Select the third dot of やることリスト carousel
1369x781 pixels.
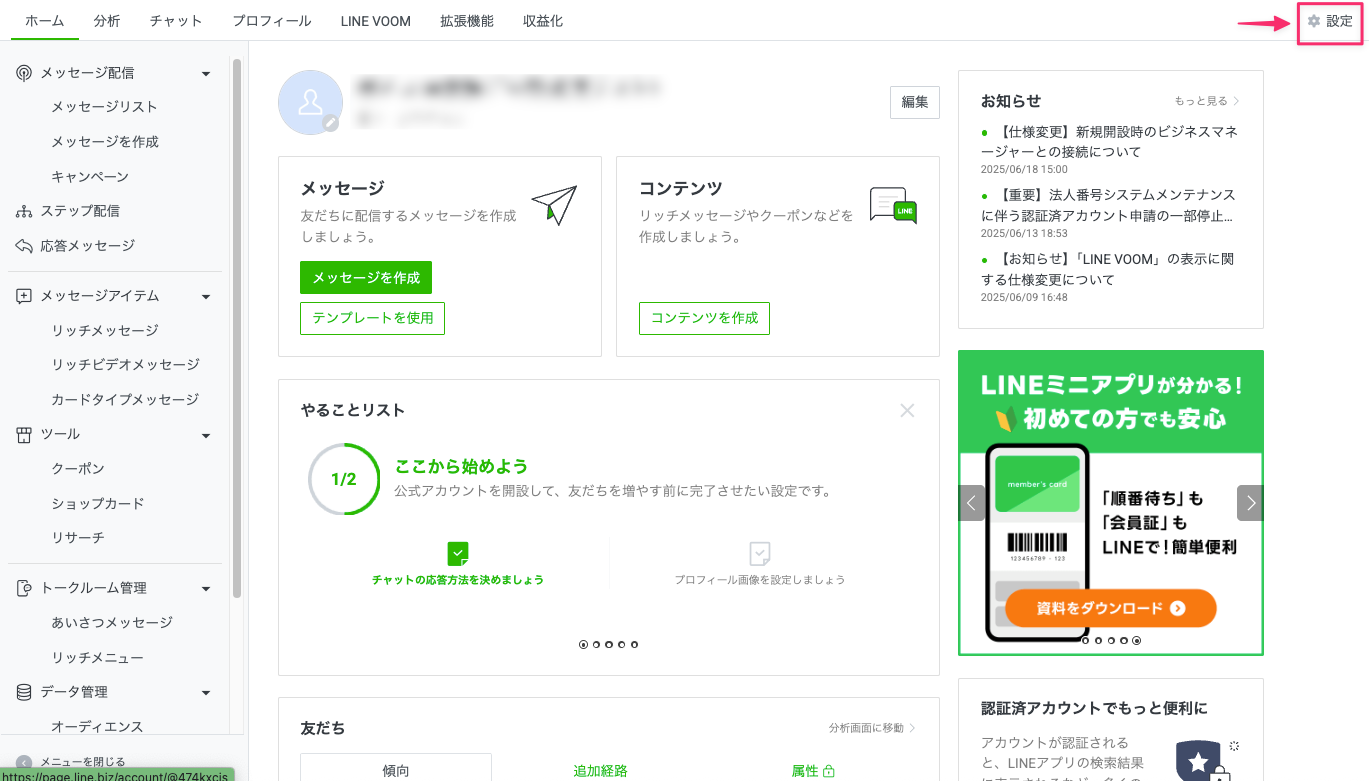pos(609,645)
